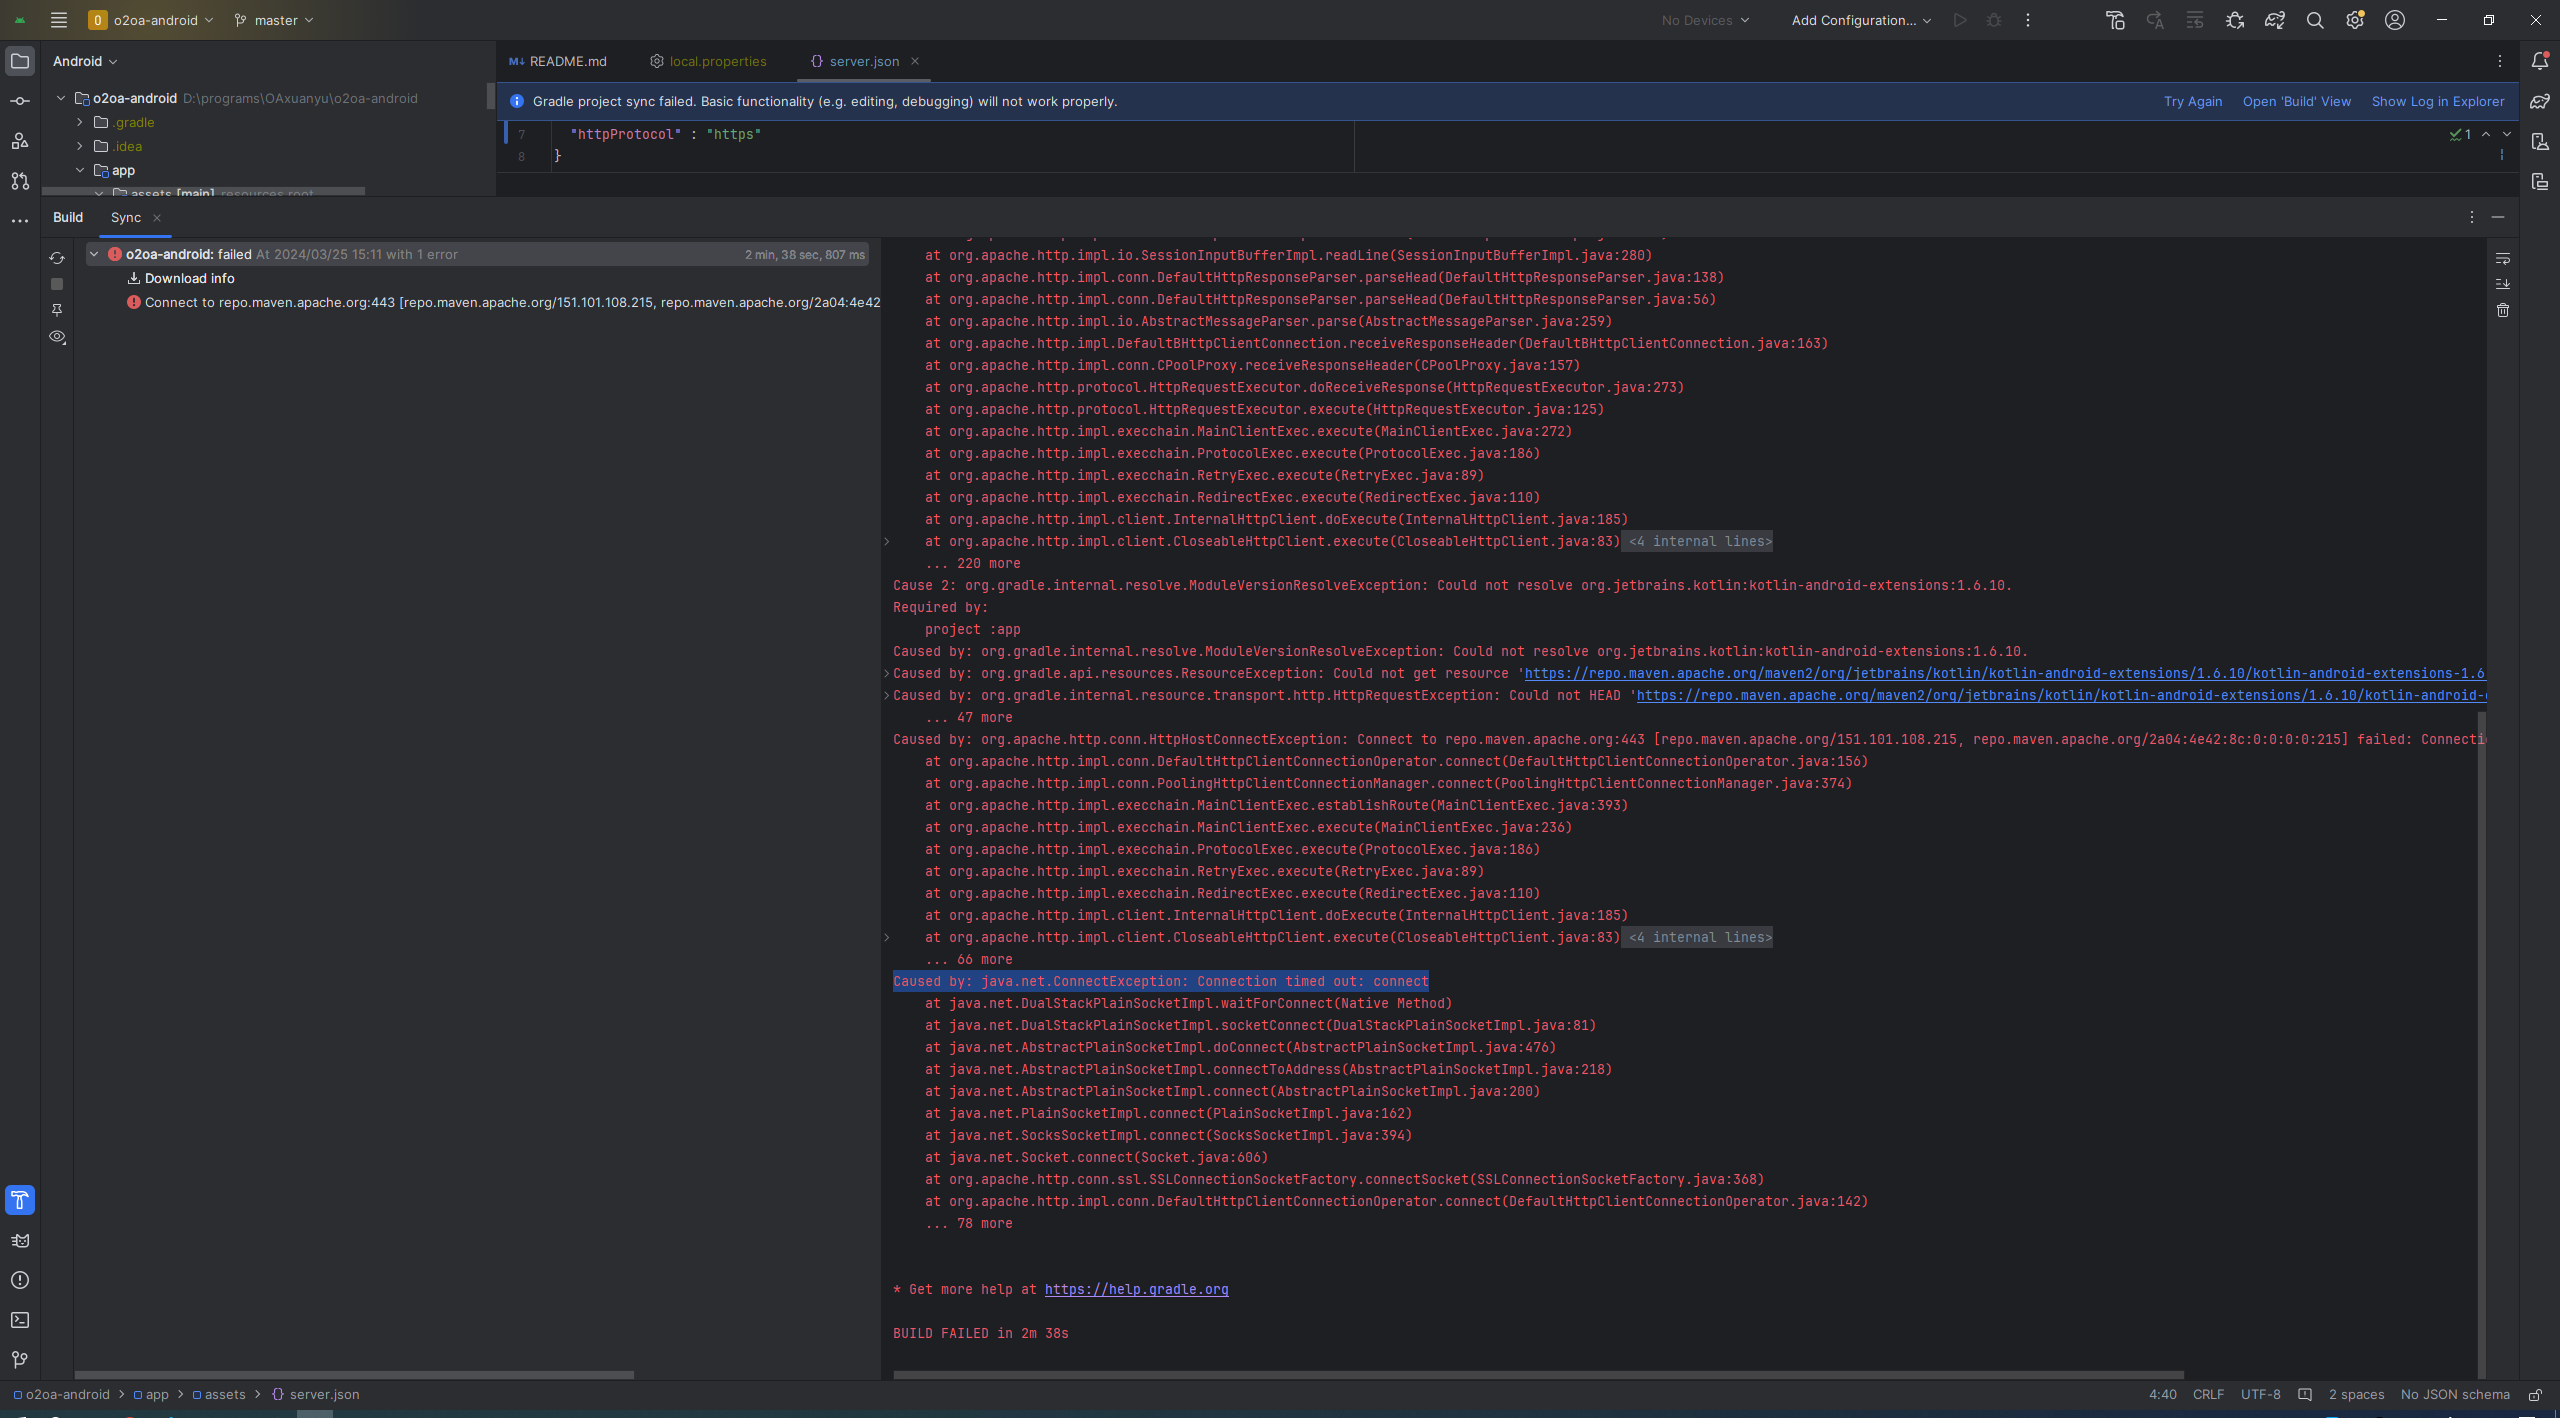Click the sync restart icon in Build panel
Screen dimensions: 2560x1418
57,258
